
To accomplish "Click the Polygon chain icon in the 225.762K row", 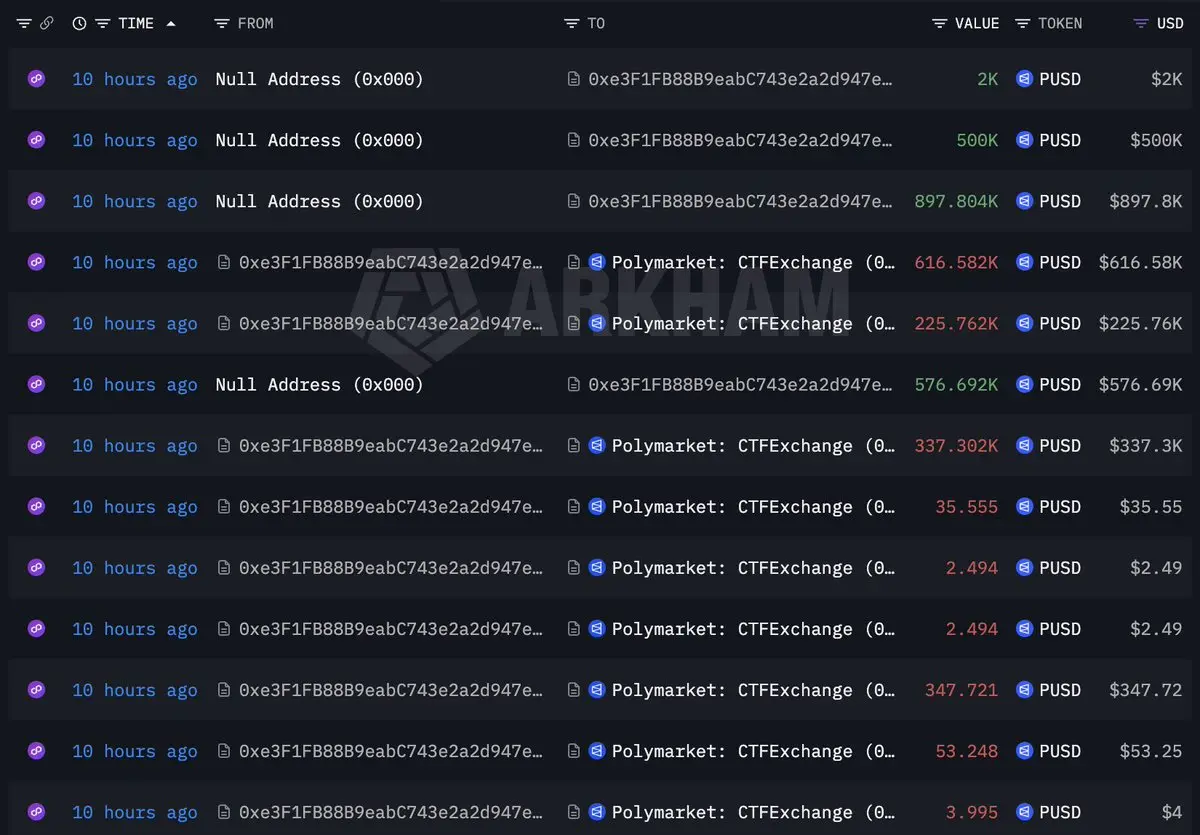I will (37, 323).
